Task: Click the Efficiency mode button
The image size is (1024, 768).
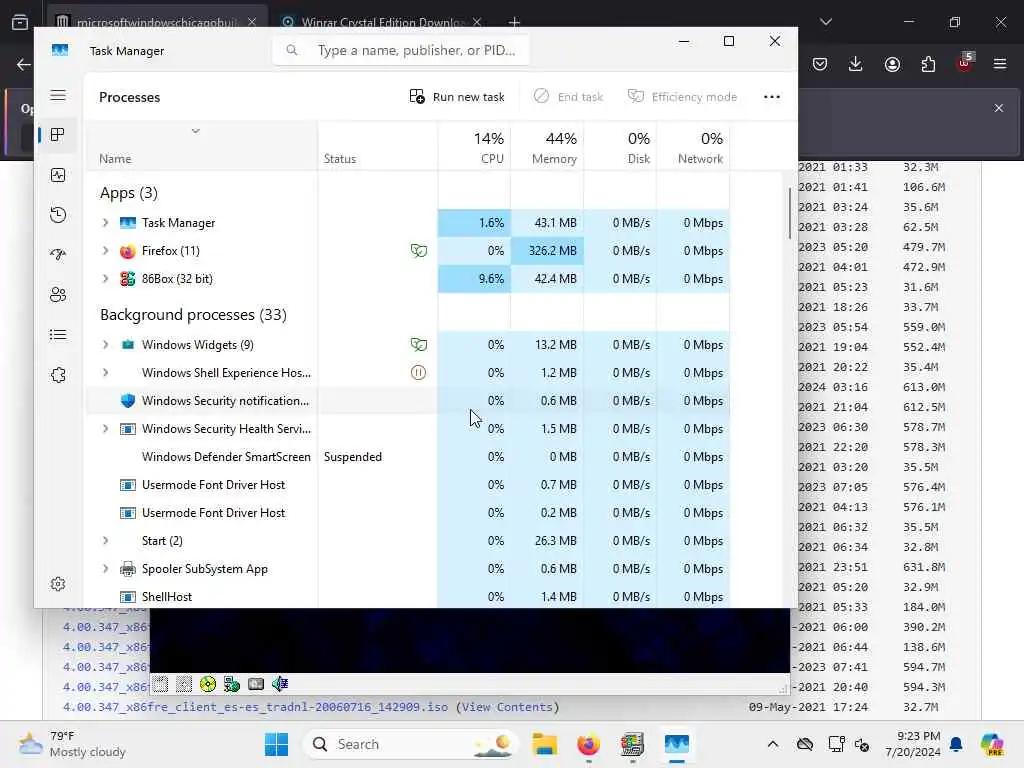Action: pyautogui.click(x=682, y=97)
